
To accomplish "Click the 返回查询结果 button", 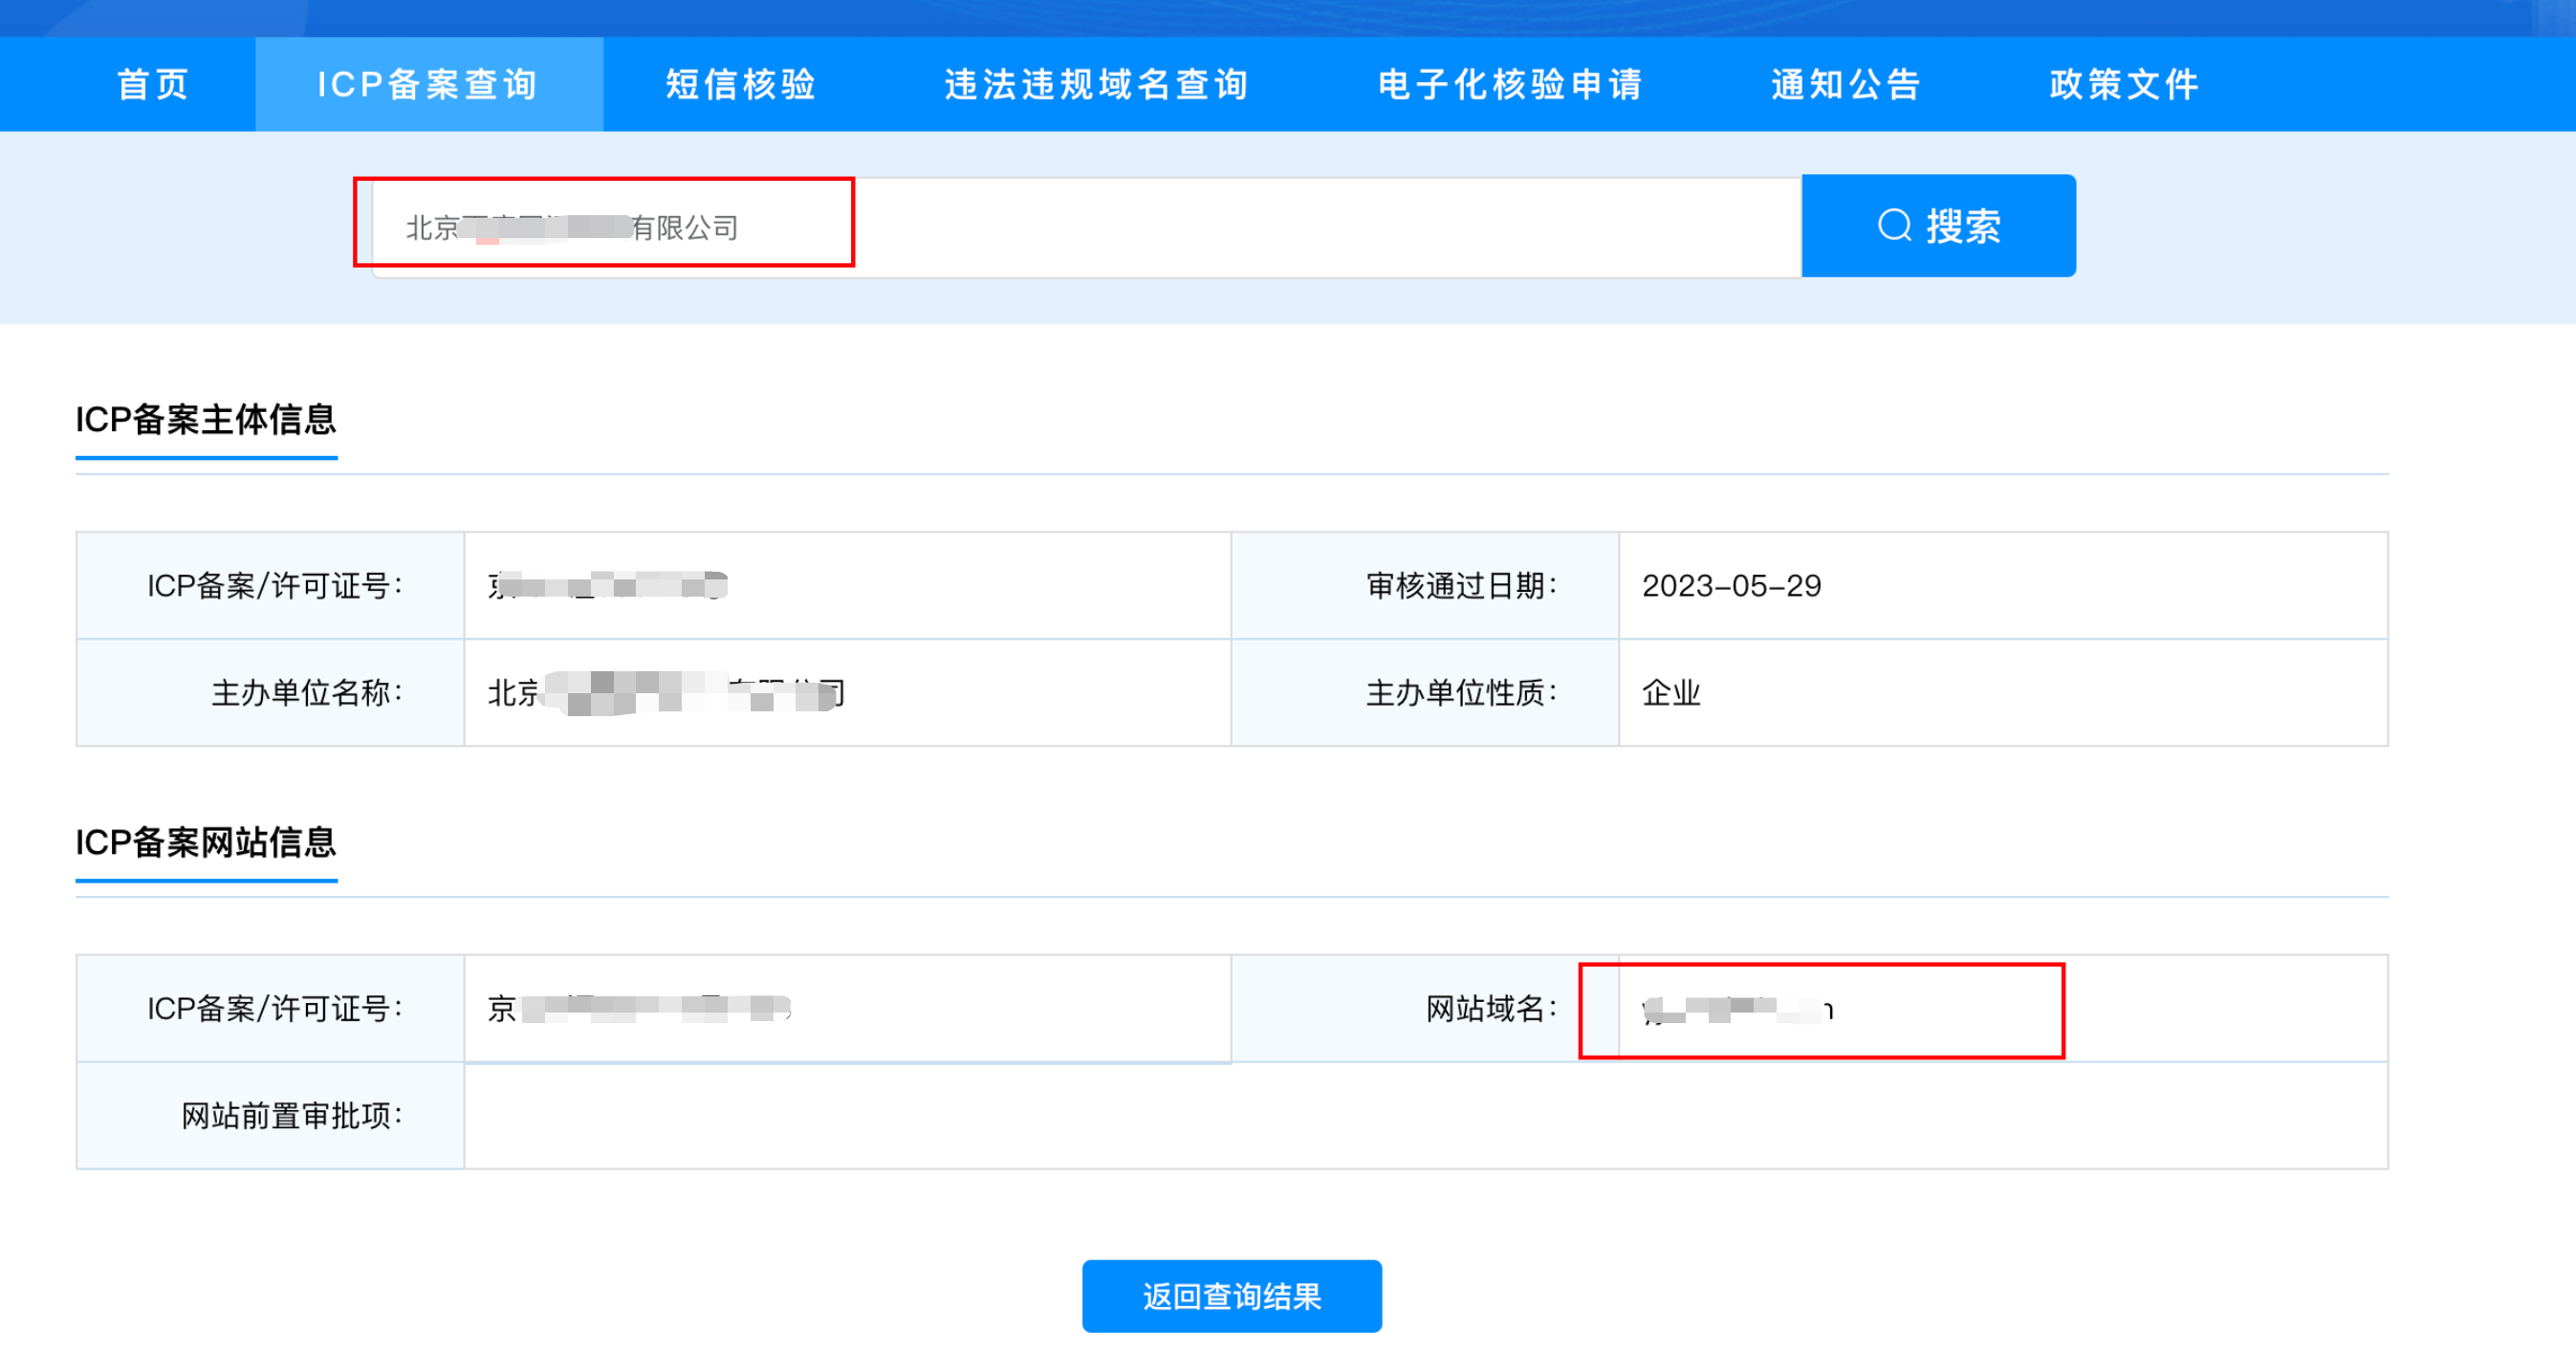I will 1231,1296.
